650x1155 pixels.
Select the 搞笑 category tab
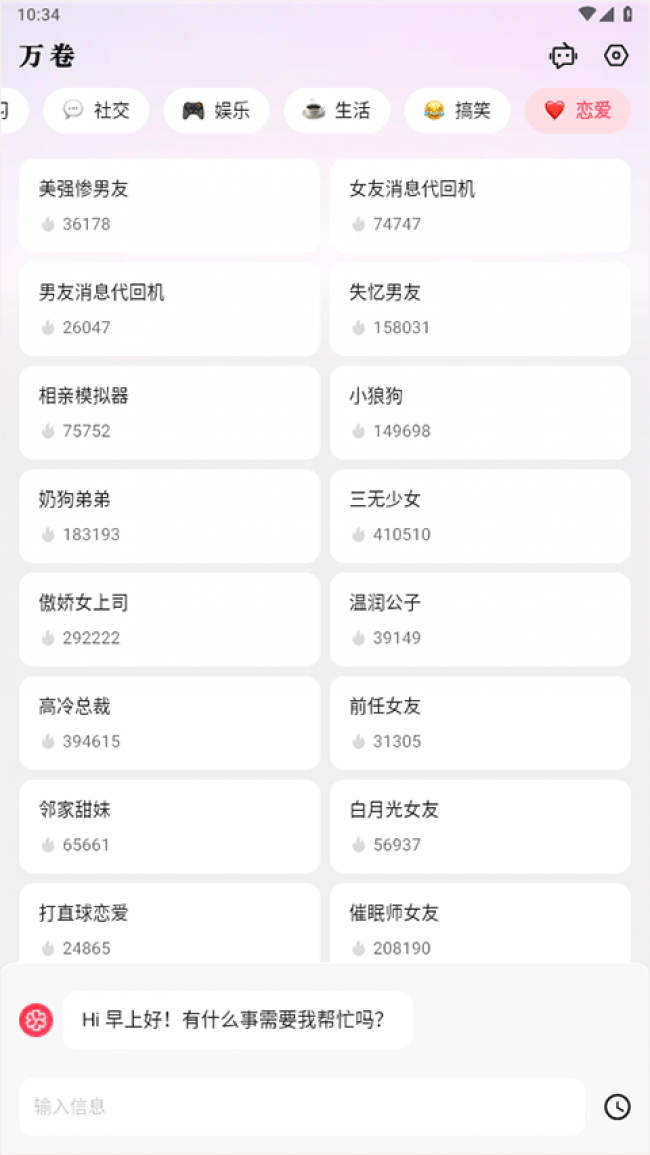[457, 111]
